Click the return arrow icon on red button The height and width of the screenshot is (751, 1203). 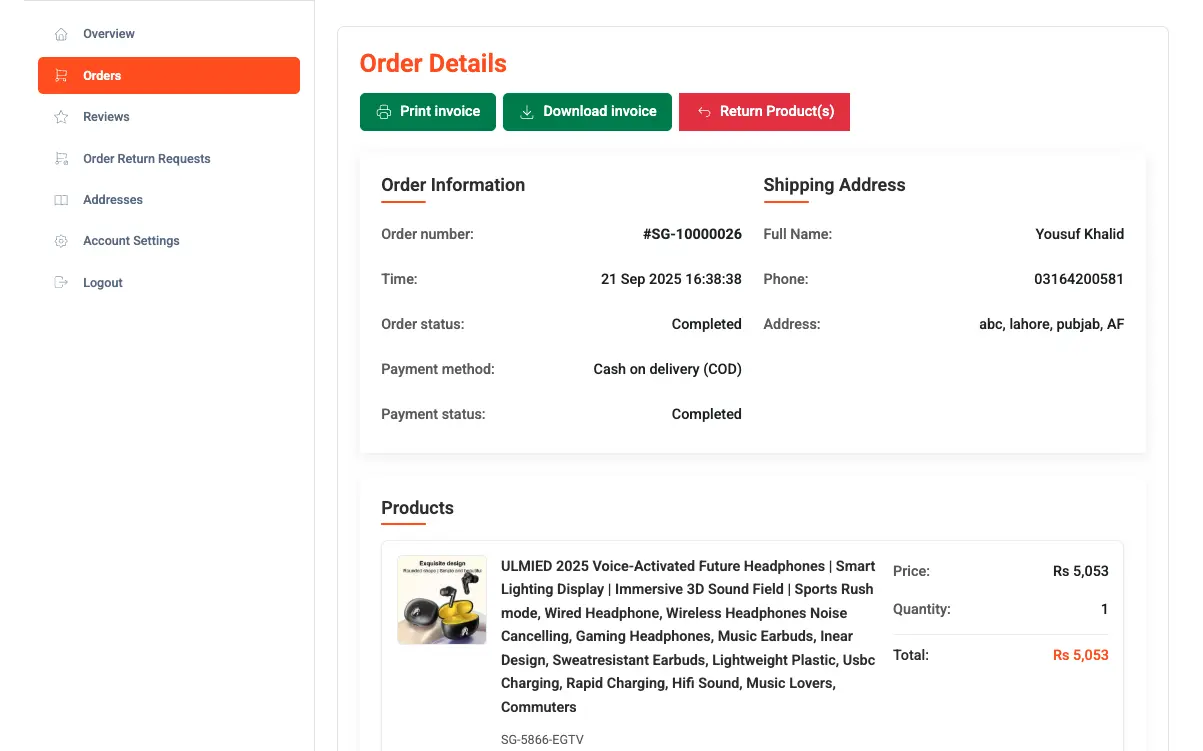[704, 112]
